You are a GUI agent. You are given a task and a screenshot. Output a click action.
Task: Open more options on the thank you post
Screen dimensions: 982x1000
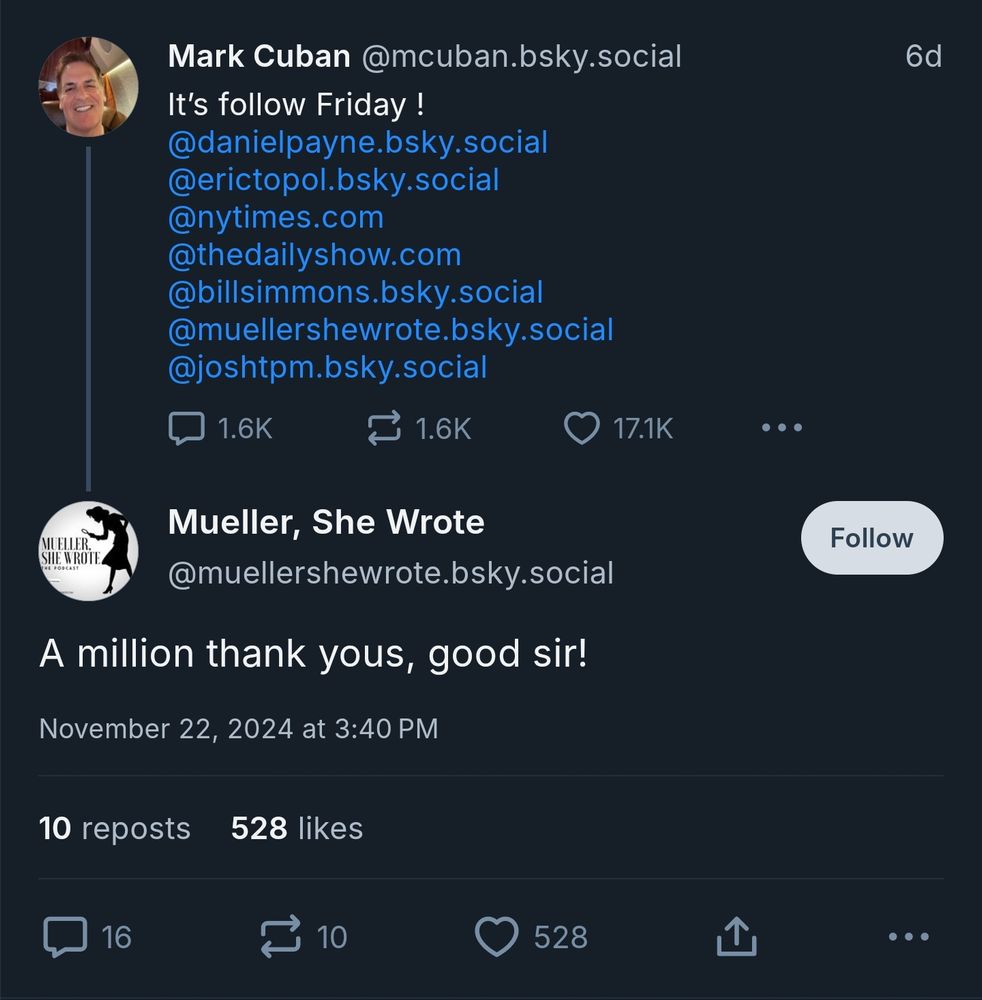tap(908, 937)
